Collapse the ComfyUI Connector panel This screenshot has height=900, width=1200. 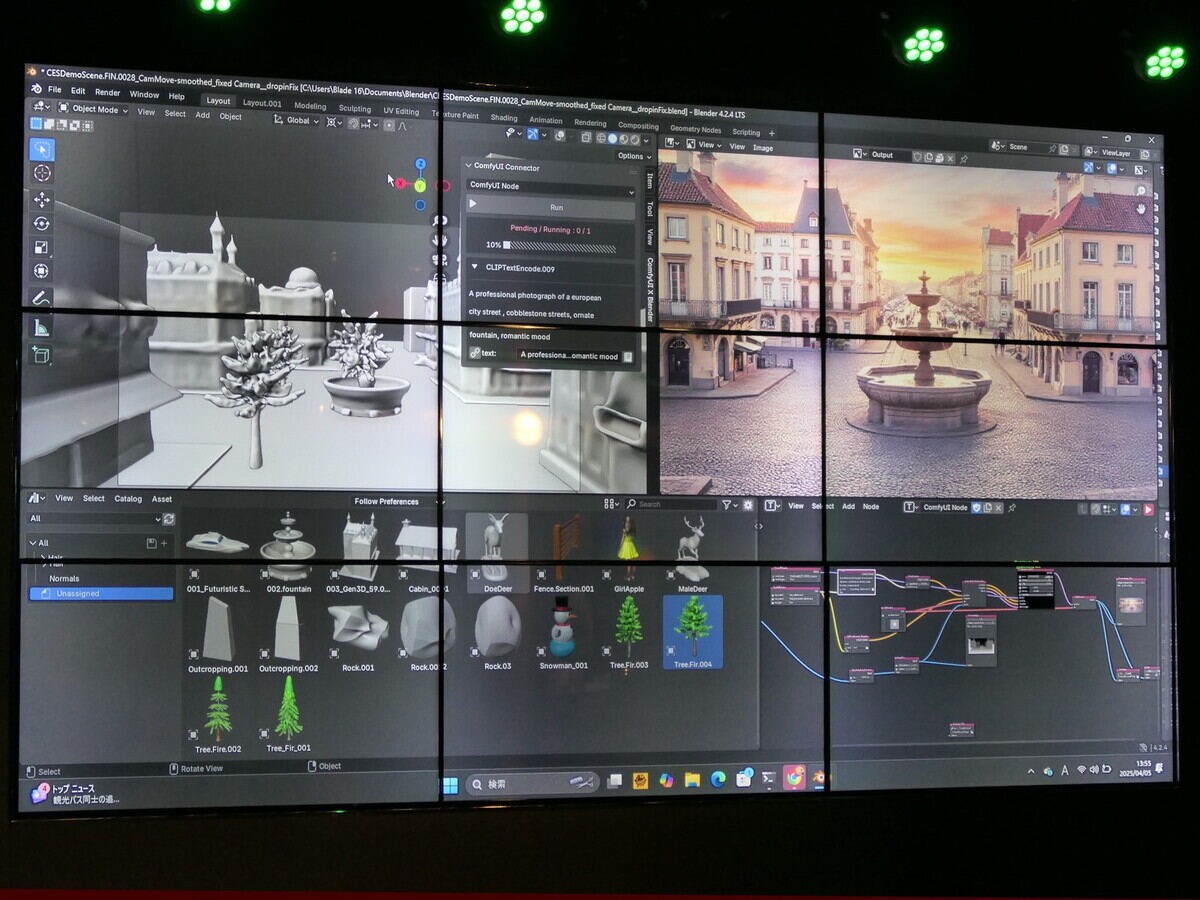[468, 167]
